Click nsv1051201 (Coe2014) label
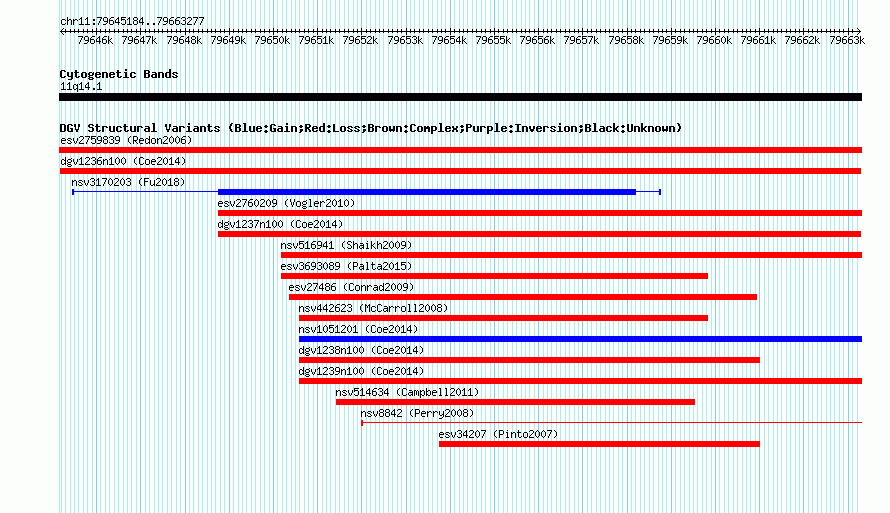The height and width of the screenshot is (513, 890). point(358,329)
